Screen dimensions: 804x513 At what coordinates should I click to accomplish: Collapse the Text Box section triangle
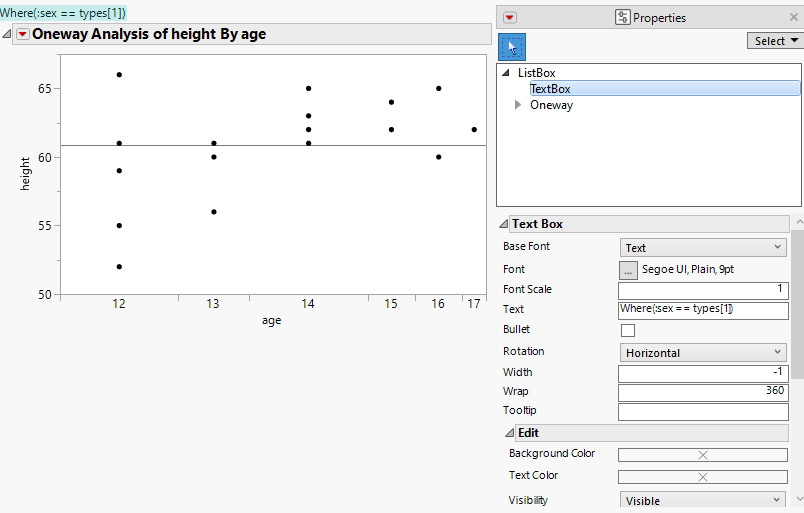(x=504, y=224)
